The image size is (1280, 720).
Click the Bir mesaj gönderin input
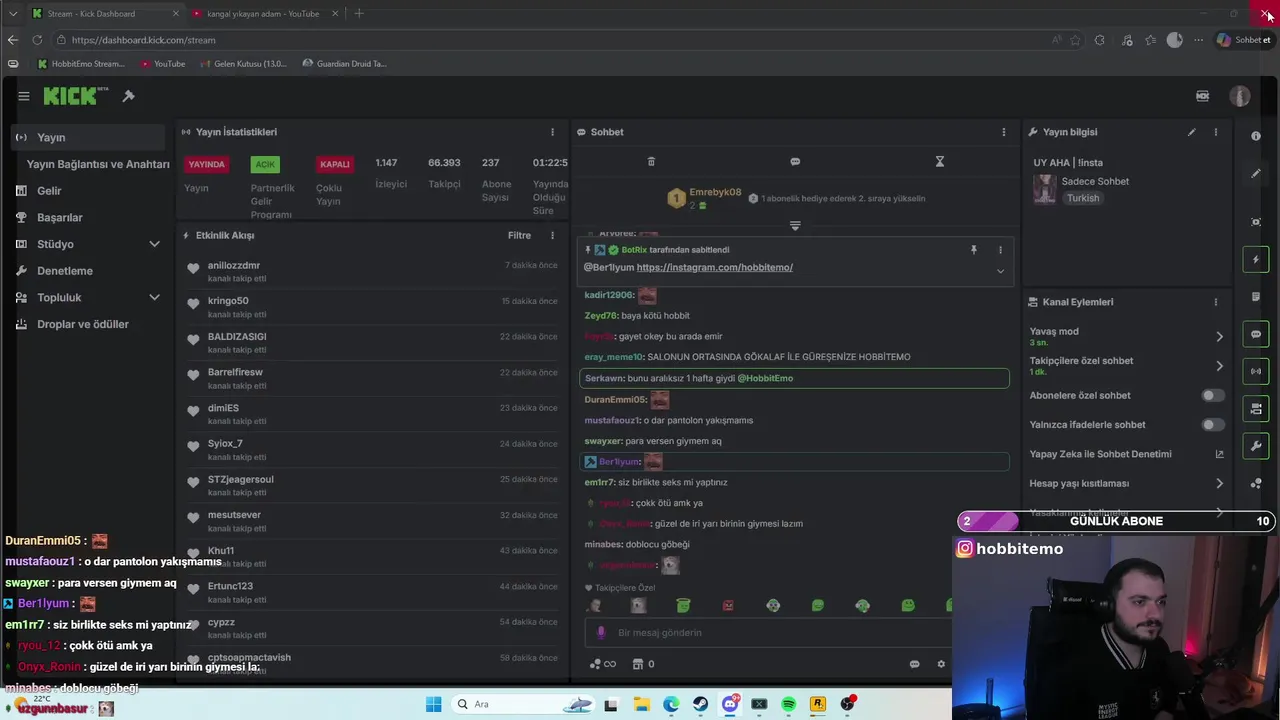[770, 633]
